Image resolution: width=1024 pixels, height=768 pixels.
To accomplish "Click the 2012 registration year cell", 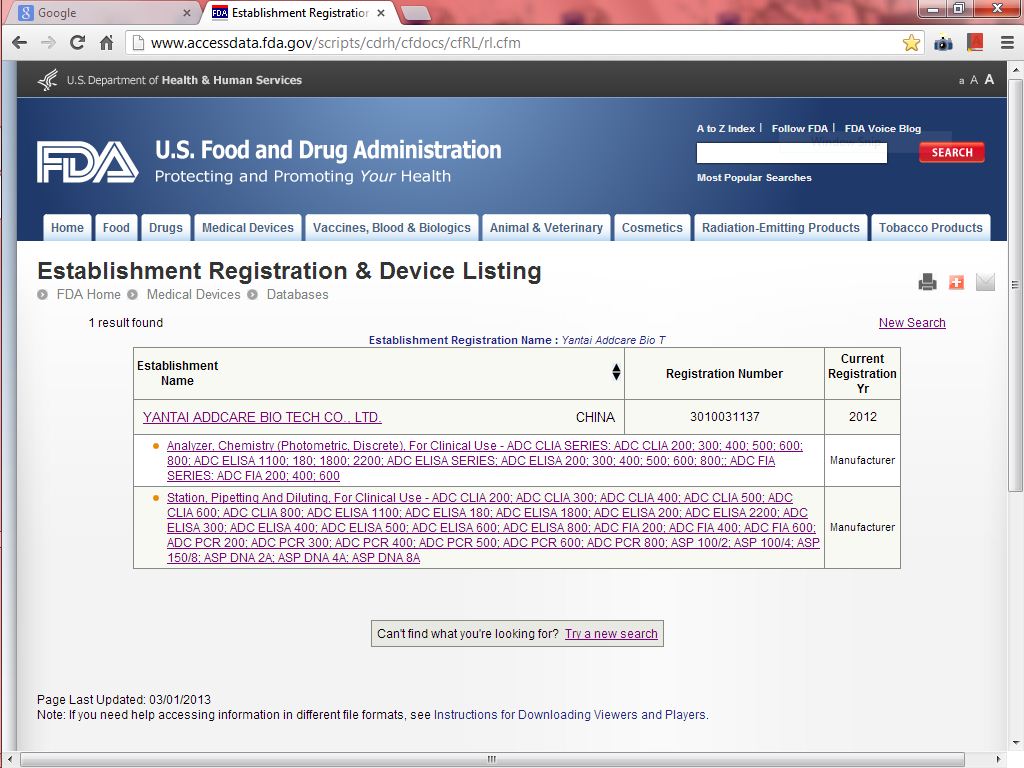I will pos(863,417).
